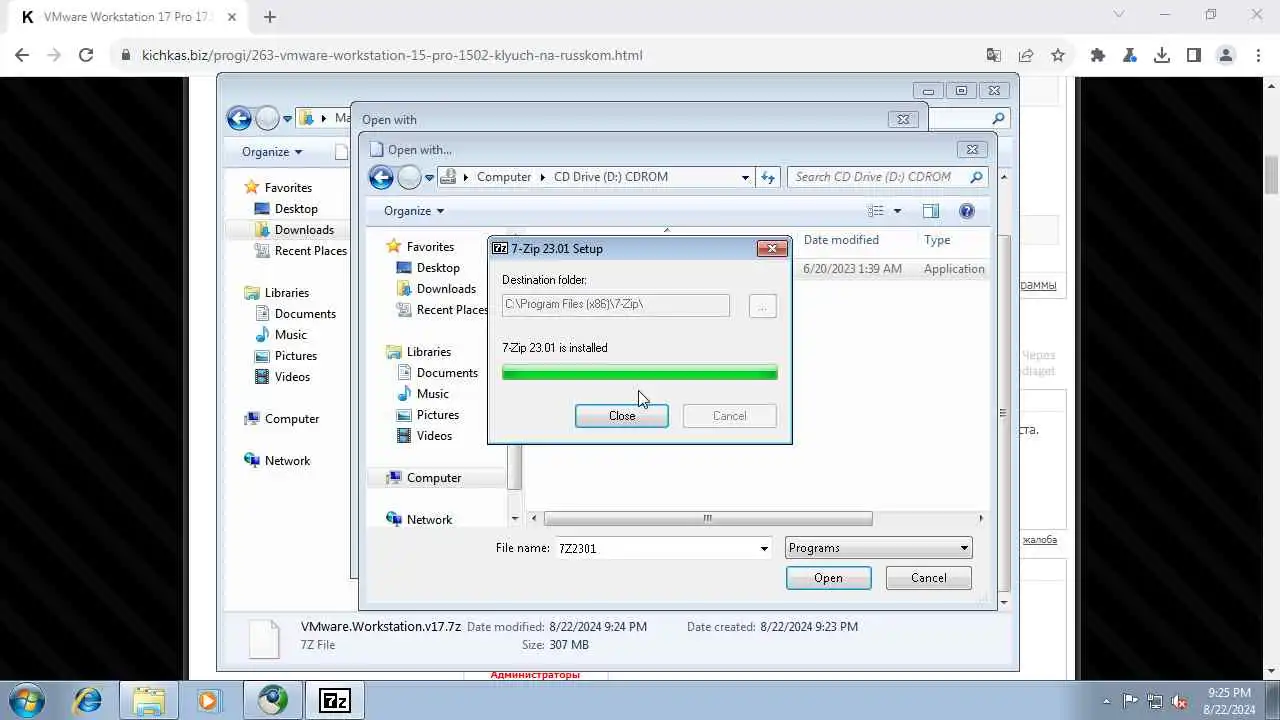Close the 7-Zip 23.01 Setup installer

point(621,416)
